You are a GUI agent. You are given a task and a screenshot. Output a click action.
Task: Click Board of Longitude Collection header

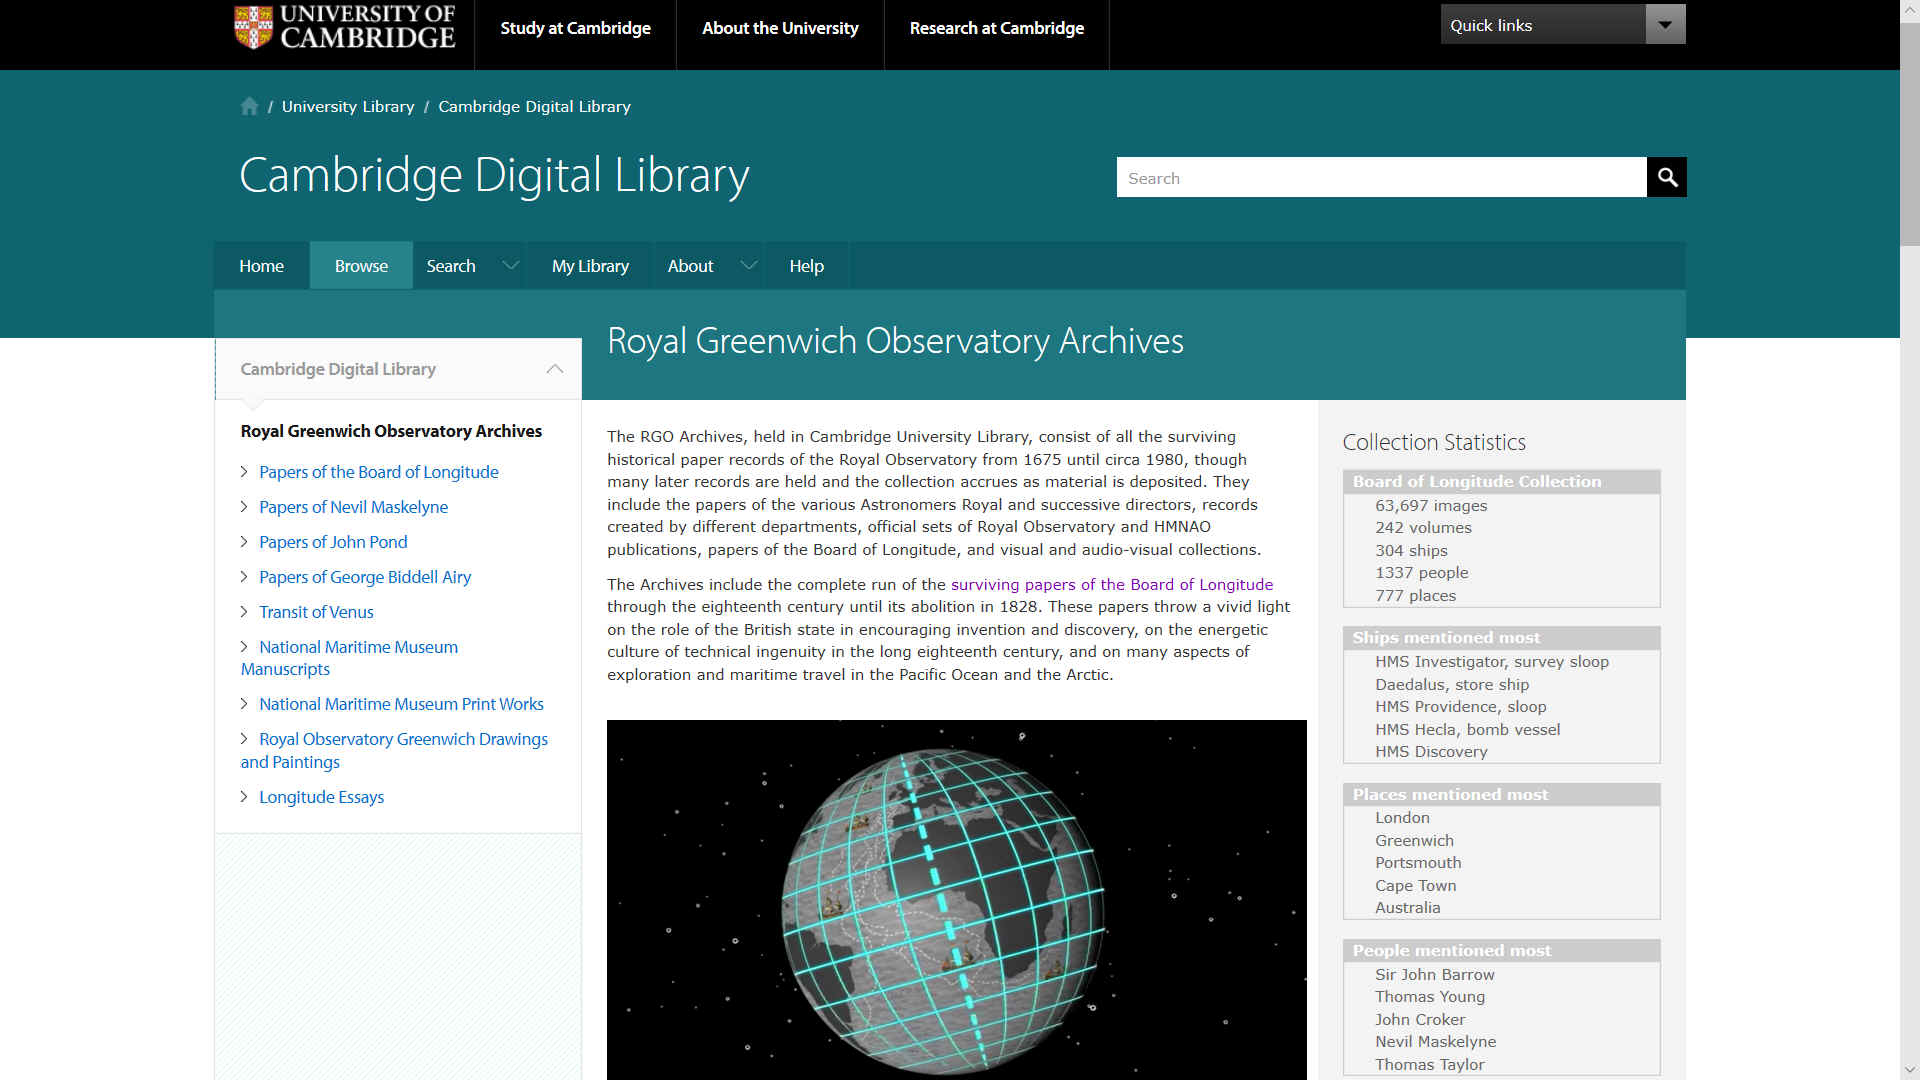tap(1501, 482)
